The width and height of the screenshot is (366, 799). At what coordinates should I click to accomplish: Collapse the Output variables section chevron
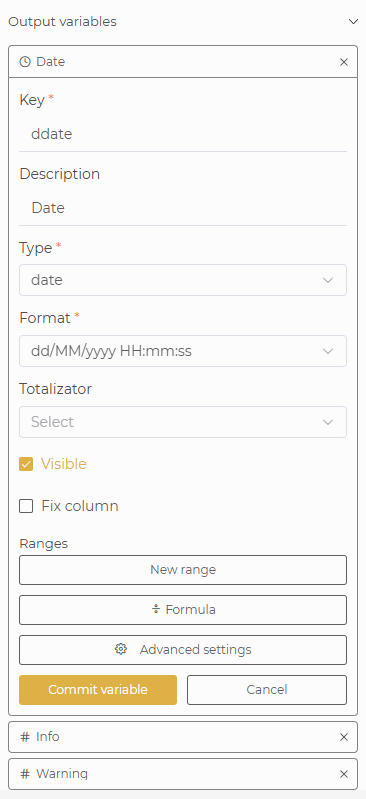pyautogui.click(x=353, y=21)
